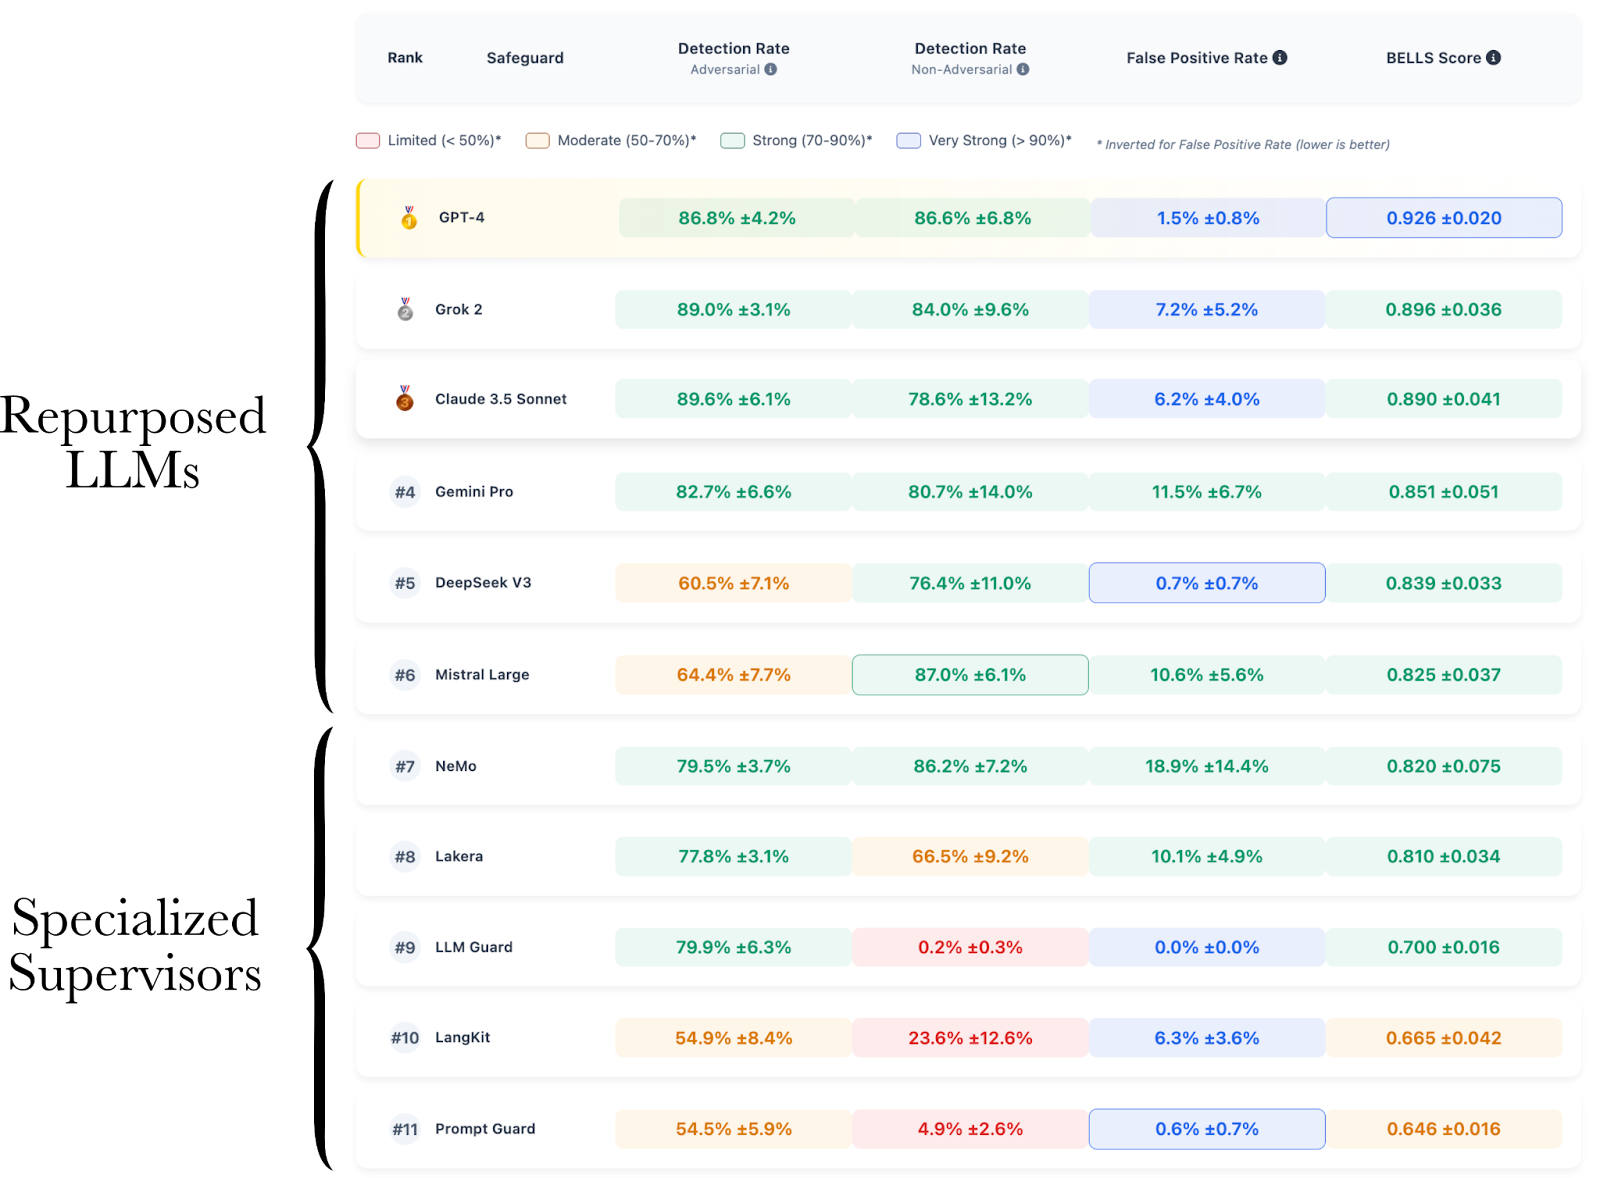Click Grok 2 false positive 7.2% ±5.2%
This screenshot has height=1178, width=1600.
1207,310
